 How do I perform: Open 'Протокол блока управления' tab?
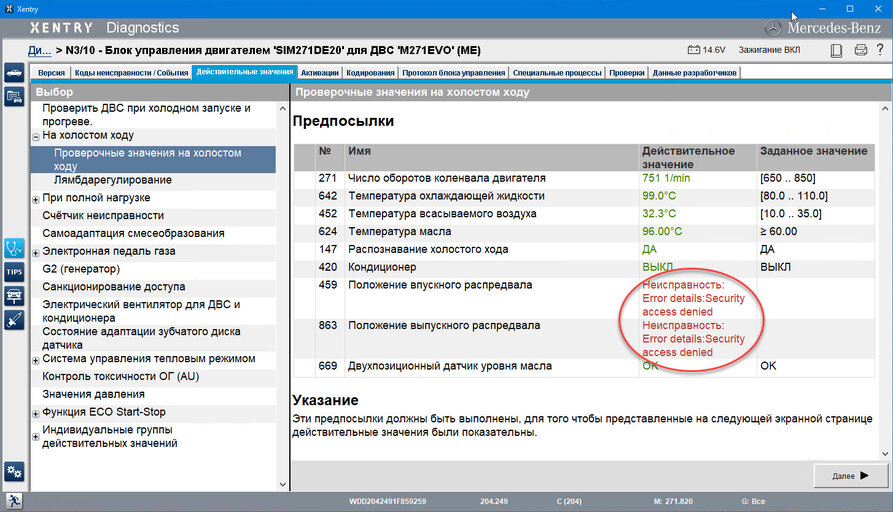point(453,72)
